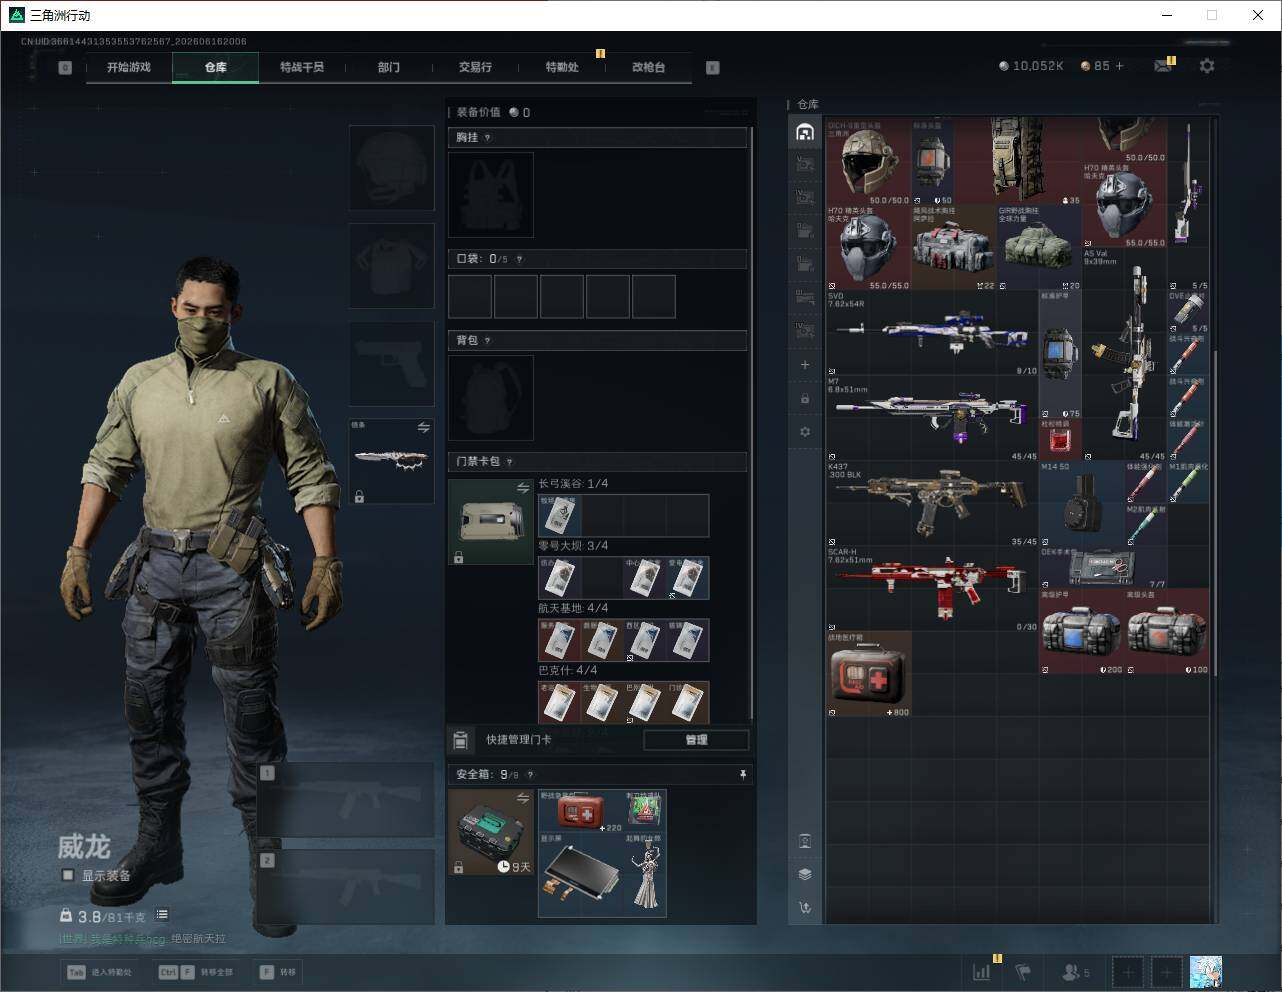
Task: Select the GIR野战胸挂 chest rig
Action: 1039,247
